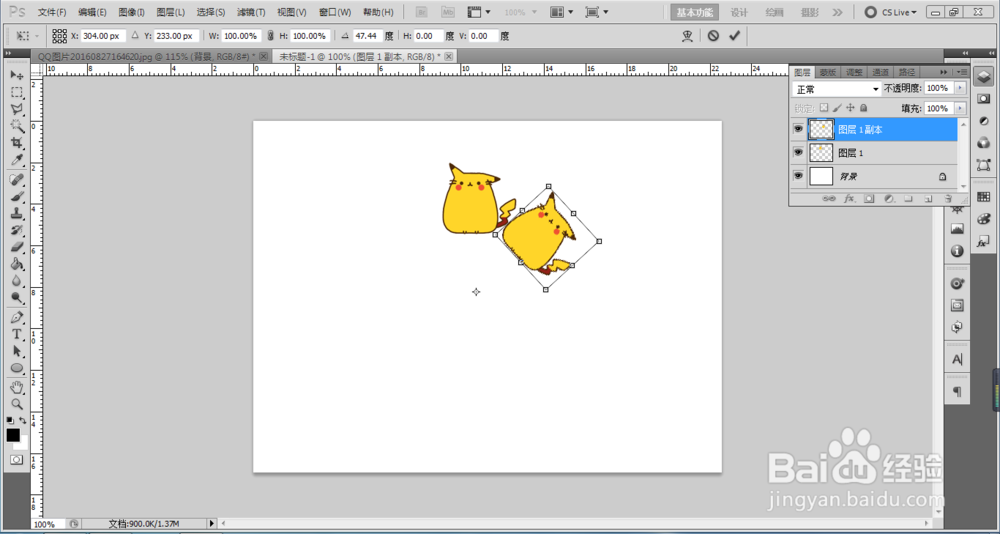This screenshot has height=534, width=1000.
Task: Select the Magic Wand tool
Action: (x=17, y=126)
